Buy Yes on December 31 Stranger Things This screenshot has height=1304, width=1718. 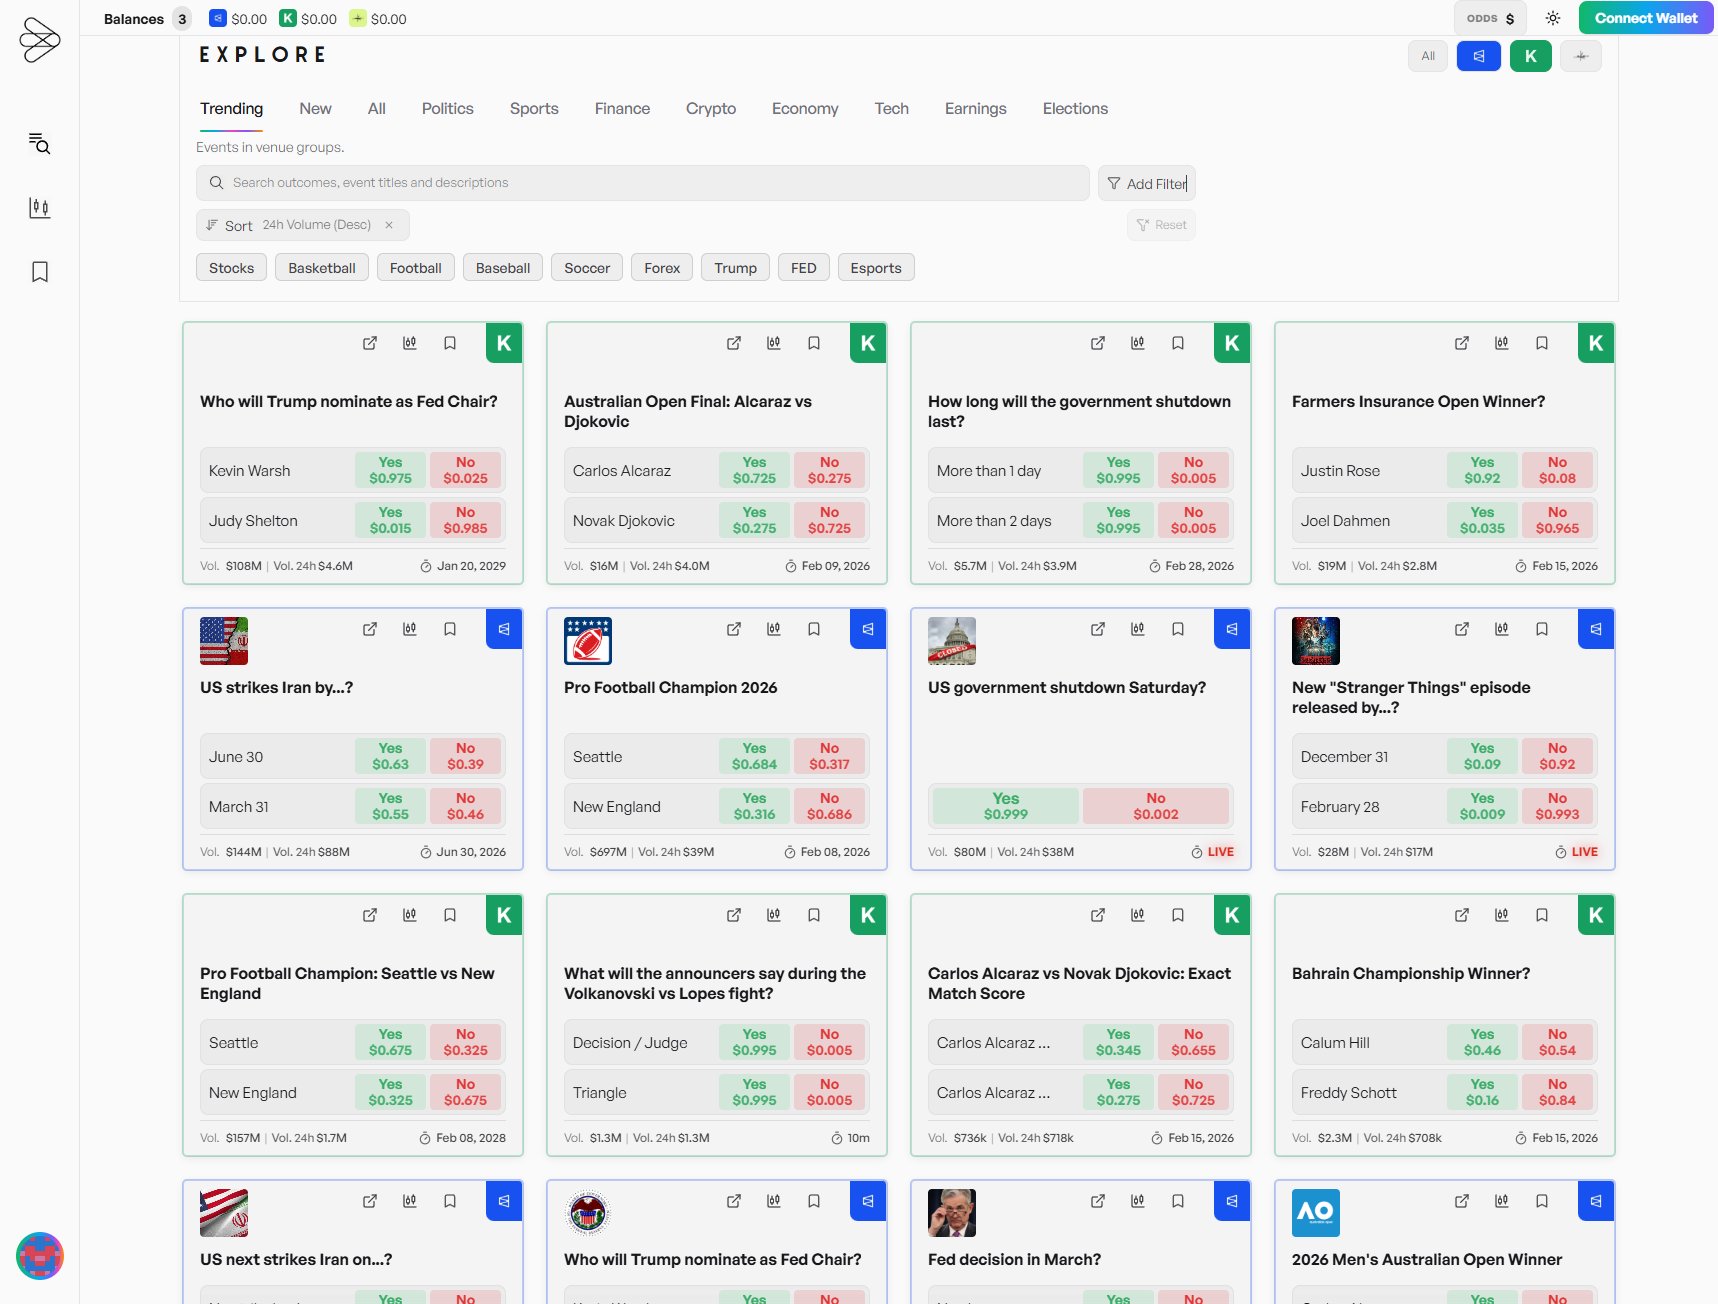click(x=1482, y=756)
